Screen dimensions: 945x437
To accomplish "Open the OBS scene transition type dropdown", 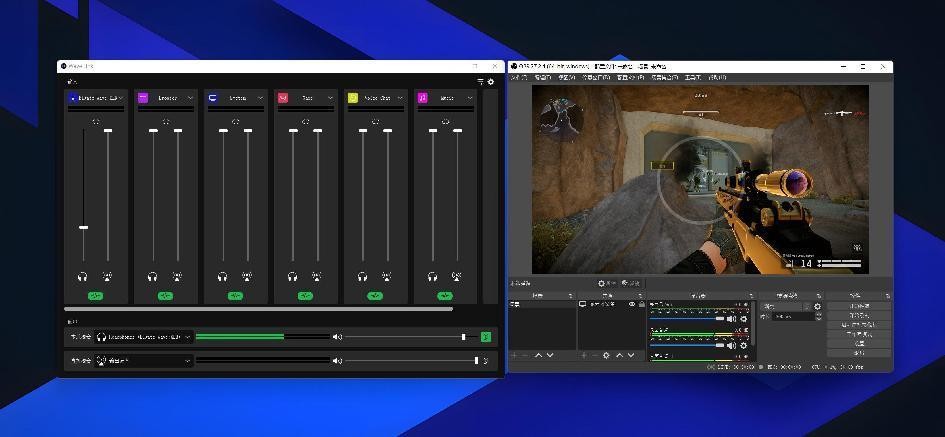I will (786, 306).
